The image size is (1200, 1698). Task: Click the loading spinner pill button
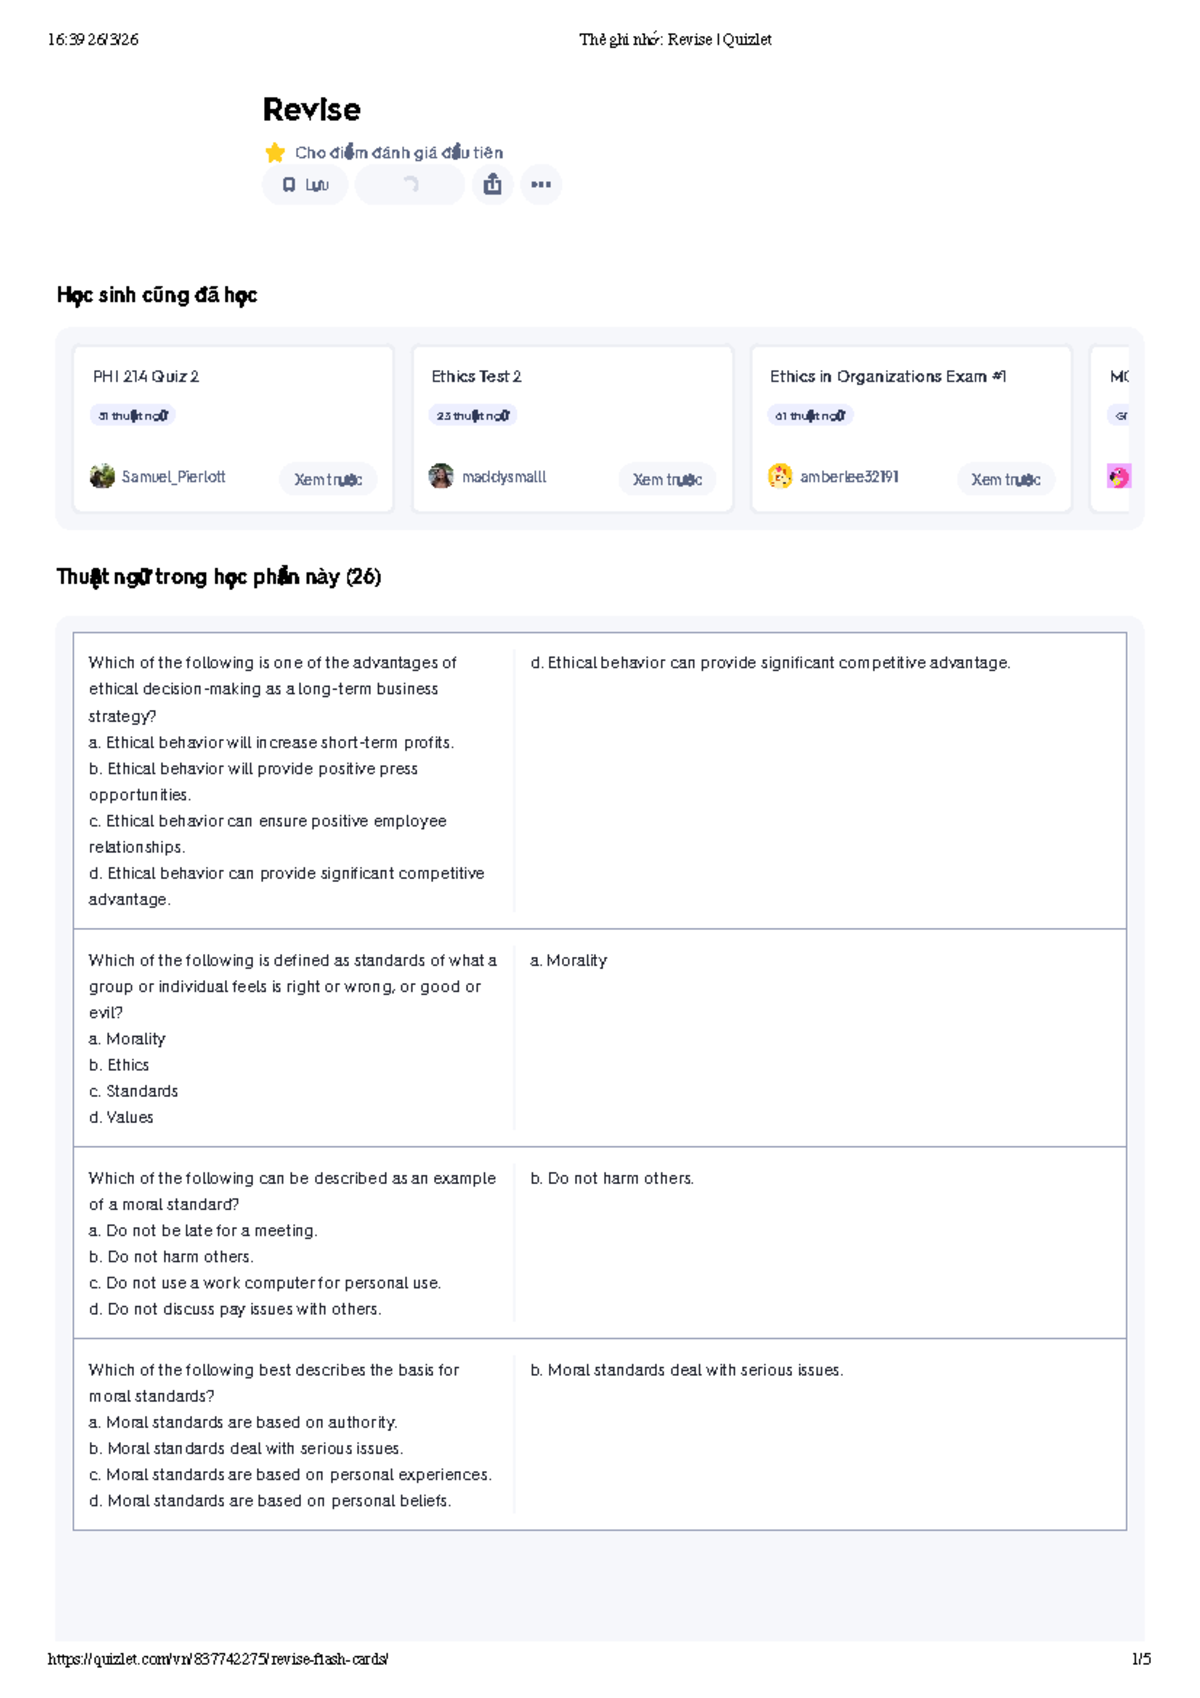pyautogui.click(x=410, y=185)
